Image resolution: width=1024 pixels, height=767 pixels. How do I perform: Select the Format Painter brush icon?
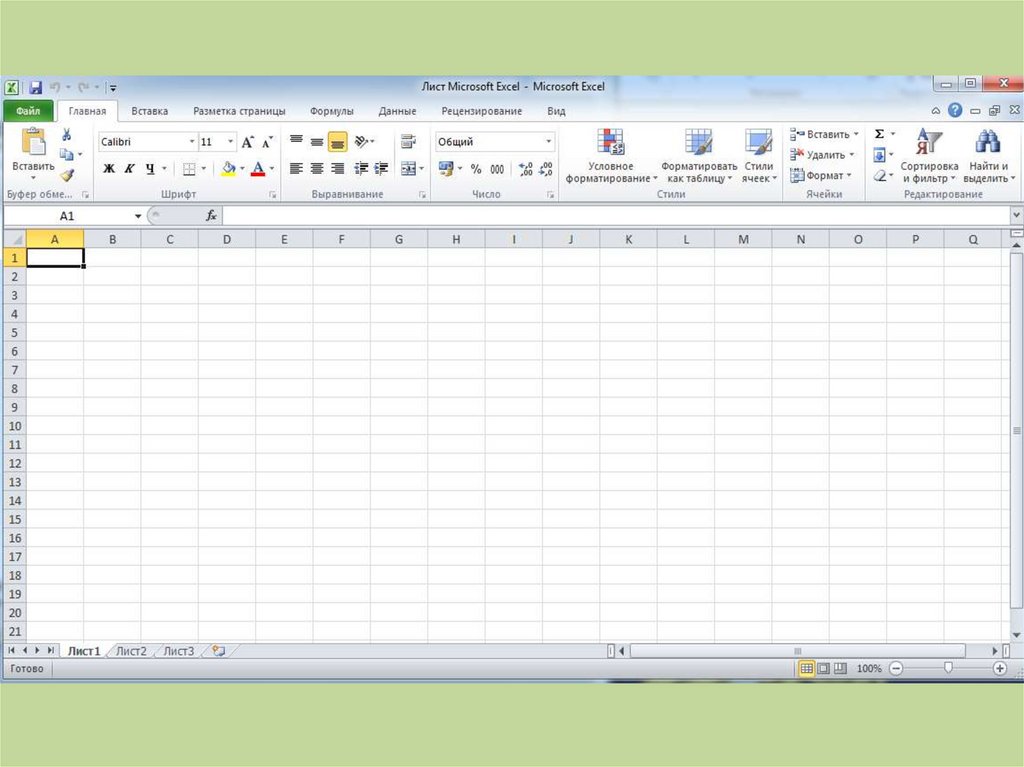point(67,174)
